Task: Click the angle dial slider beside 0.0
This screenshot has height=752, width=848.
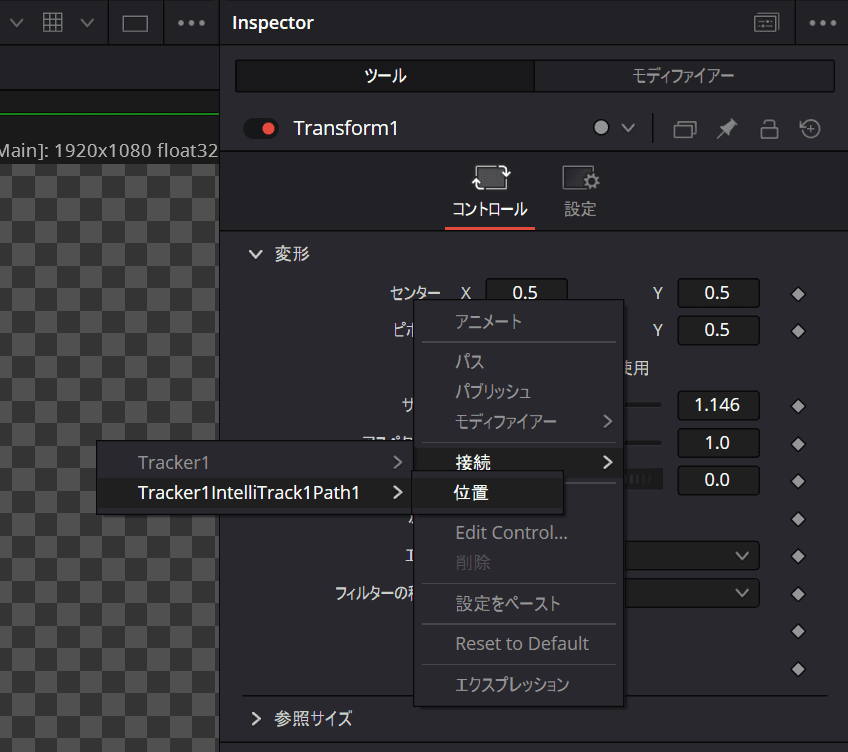Action: 644,479
